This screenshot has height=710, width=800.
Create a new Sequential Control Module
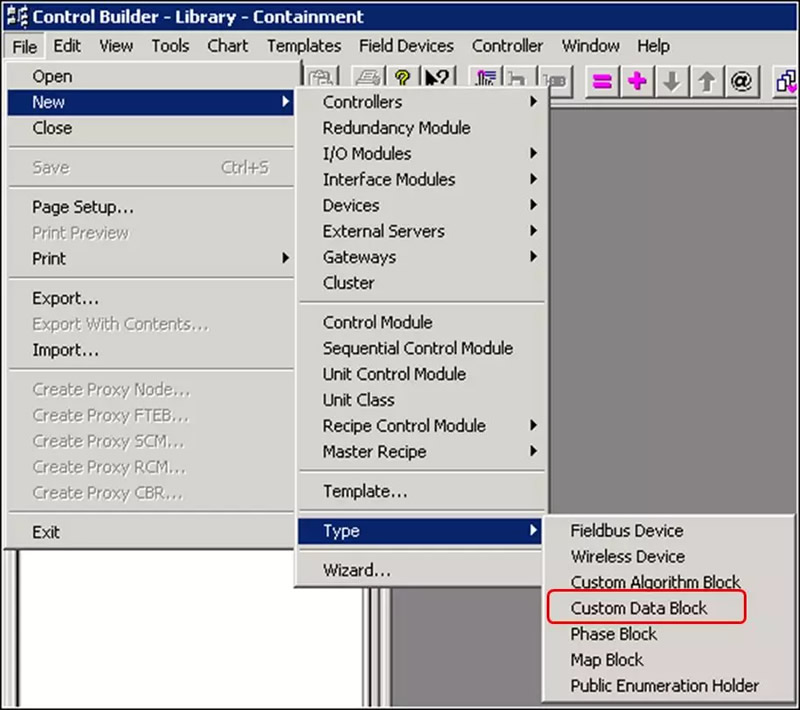point(421,348)
